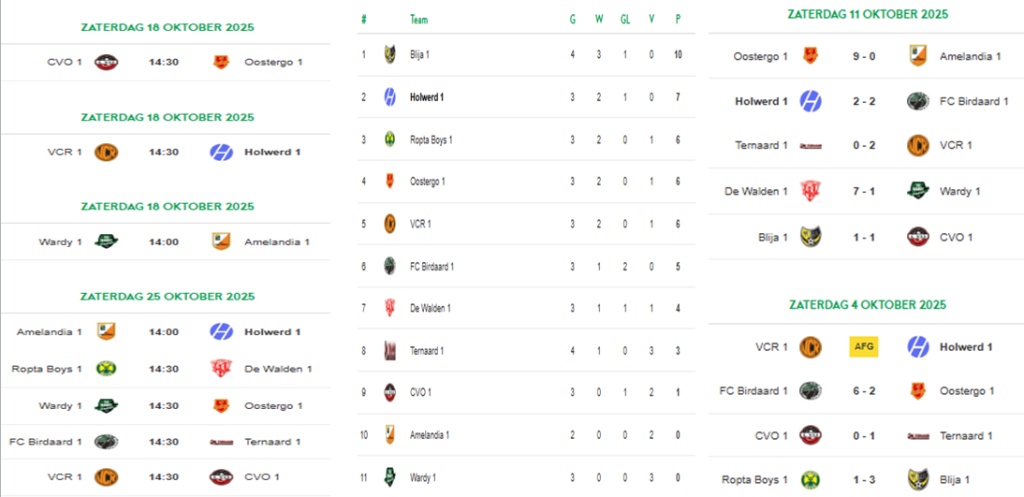This screenshot has width=1024, height=497.
Task: Click the Ternaard logo in standings row 8
Action: [x=390, y=350]
